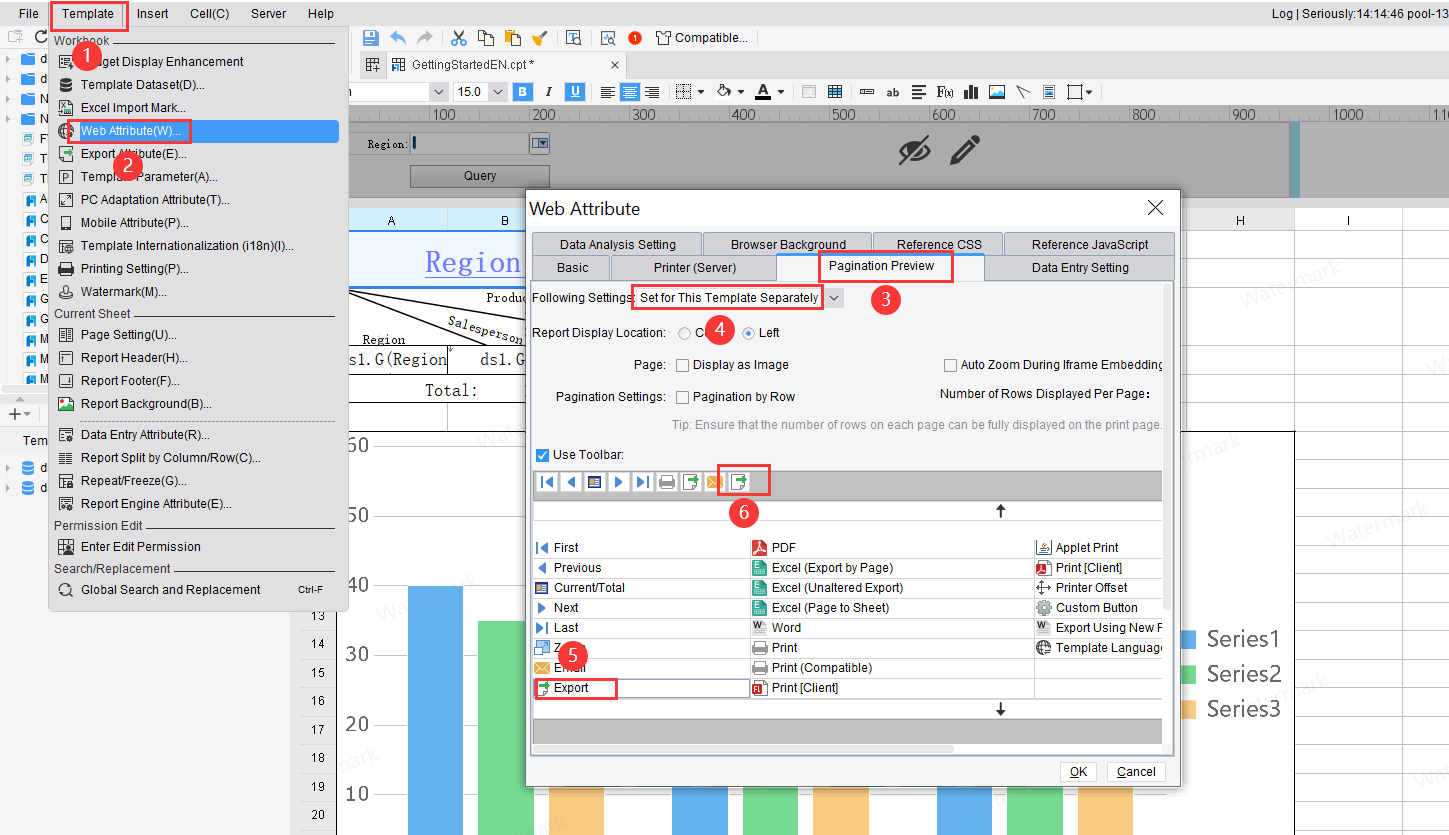Viewport: 1449px width, 835px height.
Task: Click the Word export icon
Action: coord(758,627)
